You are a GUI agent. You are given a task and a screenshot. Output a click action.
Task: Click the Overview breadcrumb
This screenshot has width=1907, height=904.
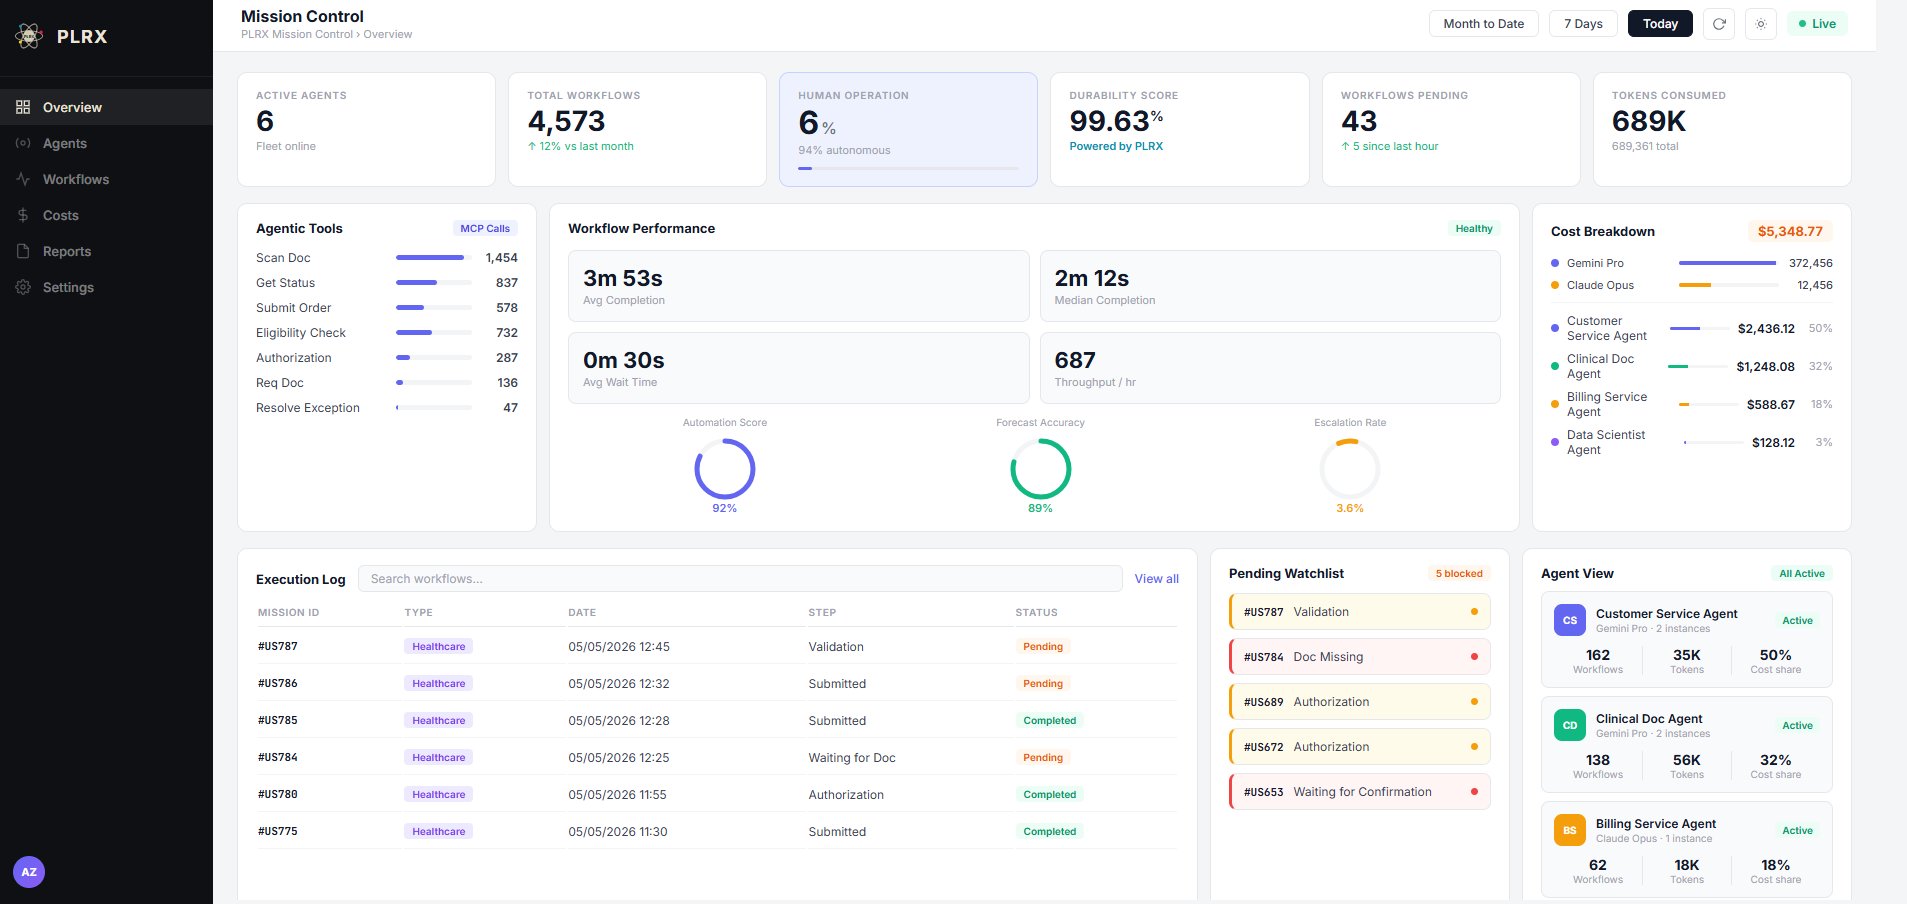click(x=388, y=34)
